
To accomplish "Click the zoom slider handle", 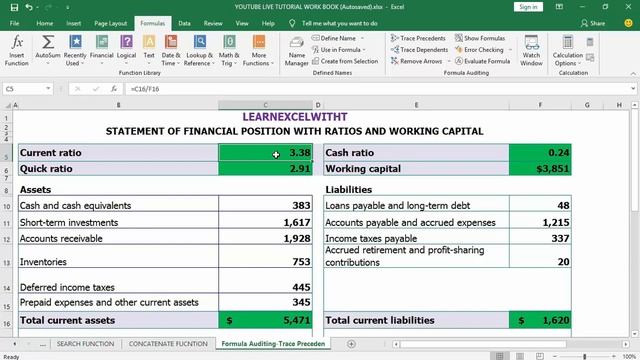I will [x=584, y=356].
